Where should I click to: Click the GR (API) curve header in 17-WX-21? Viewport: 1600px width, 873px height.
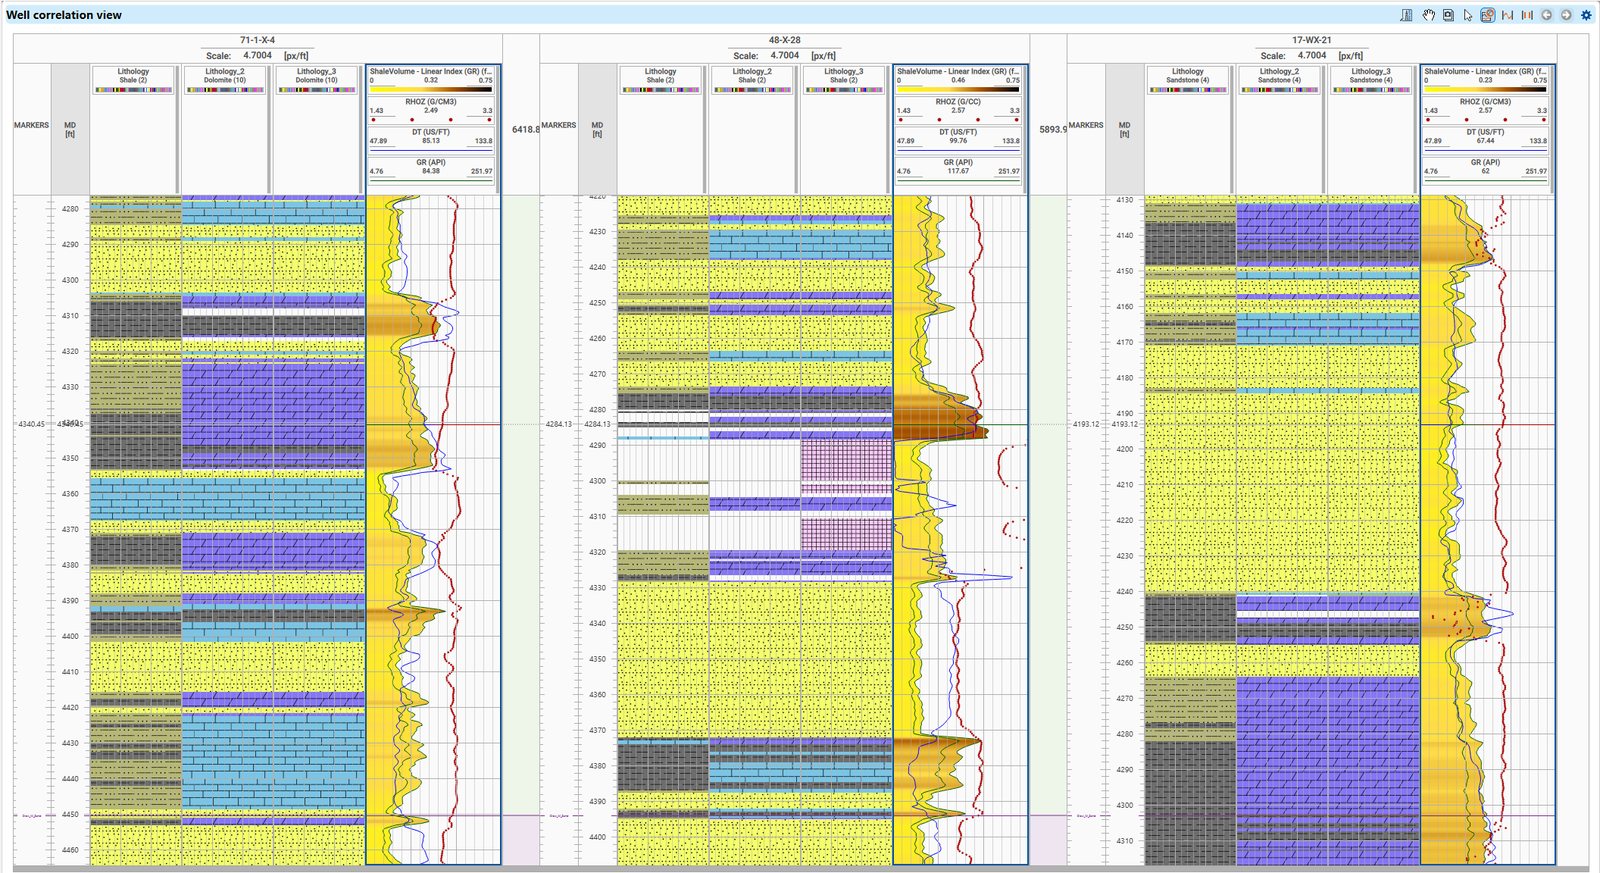pyautogui.click(x=1486, y=170)
